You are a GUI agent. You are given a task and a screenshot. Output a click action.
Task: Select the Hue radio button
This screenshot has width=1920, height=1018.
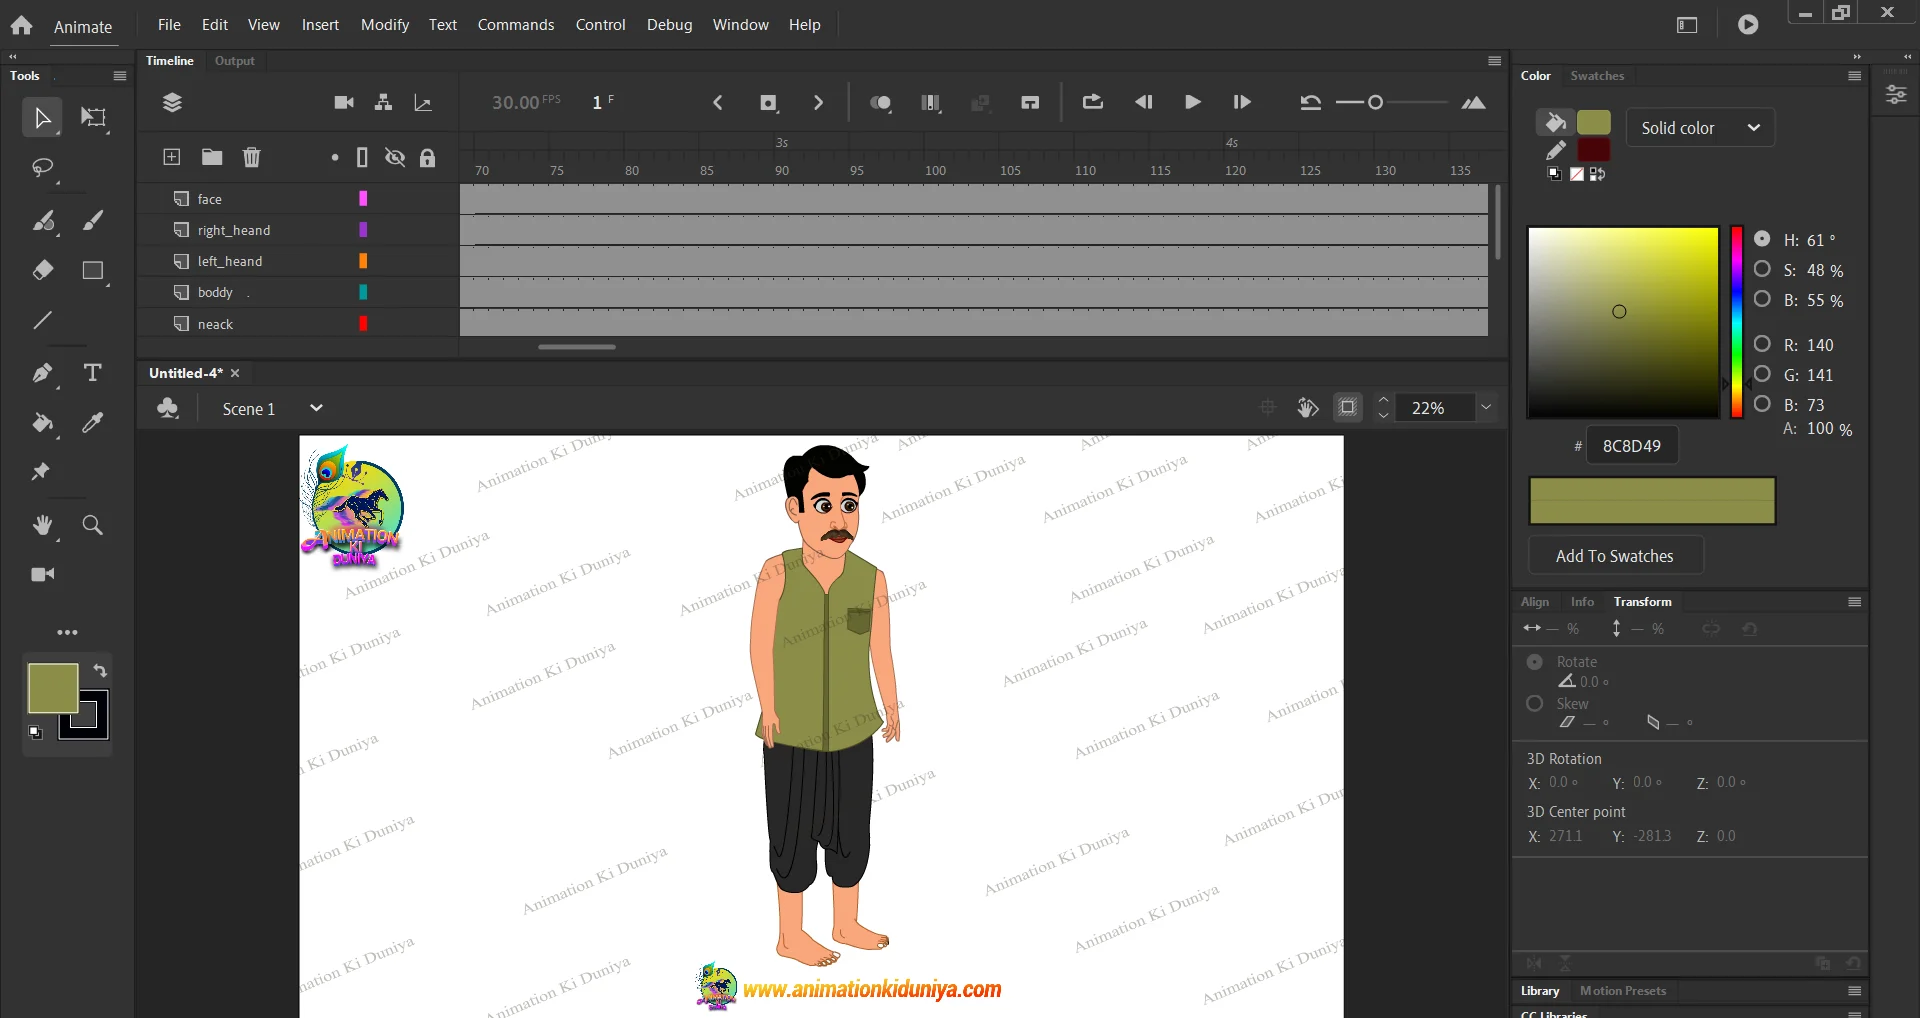click(x=1762, y=239)
